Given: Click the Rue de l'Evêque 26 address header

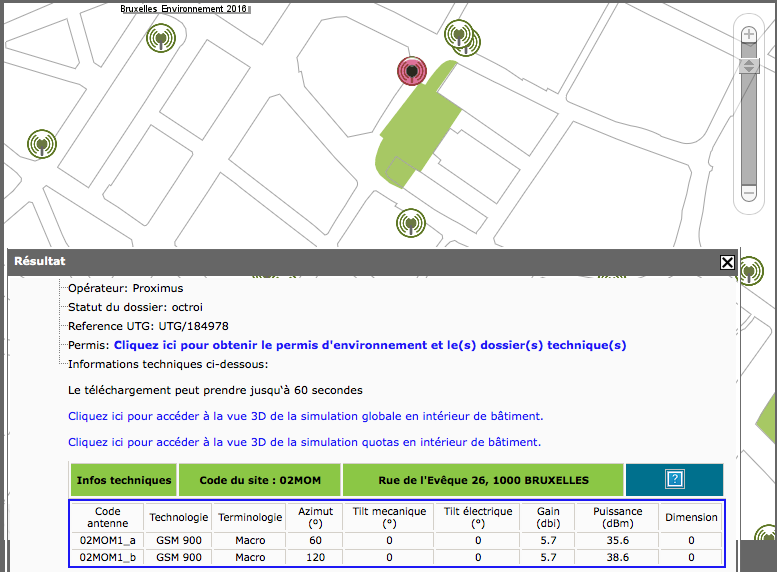Looking at the screenshot, I should 483,480.
